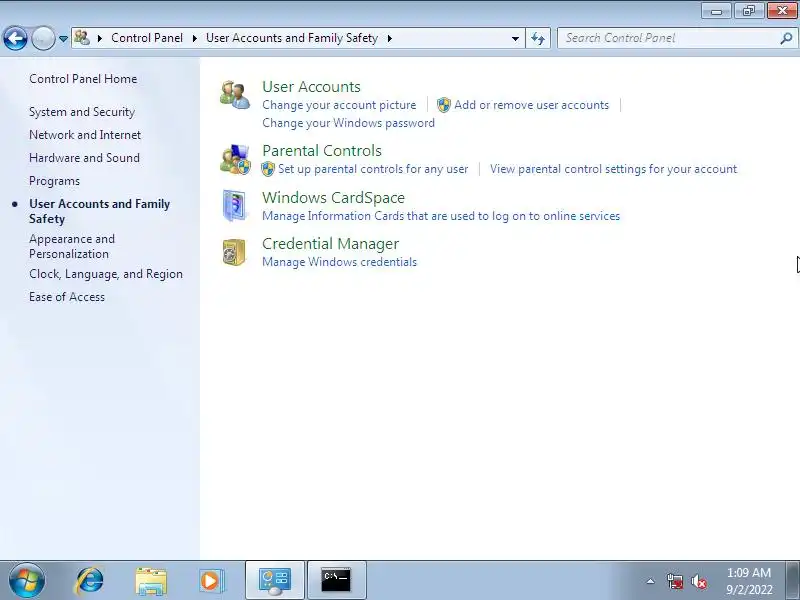Expand arrow after User Accounts and Family Safety
This screenshot has height=600, width=800.
tap(390, 38)
